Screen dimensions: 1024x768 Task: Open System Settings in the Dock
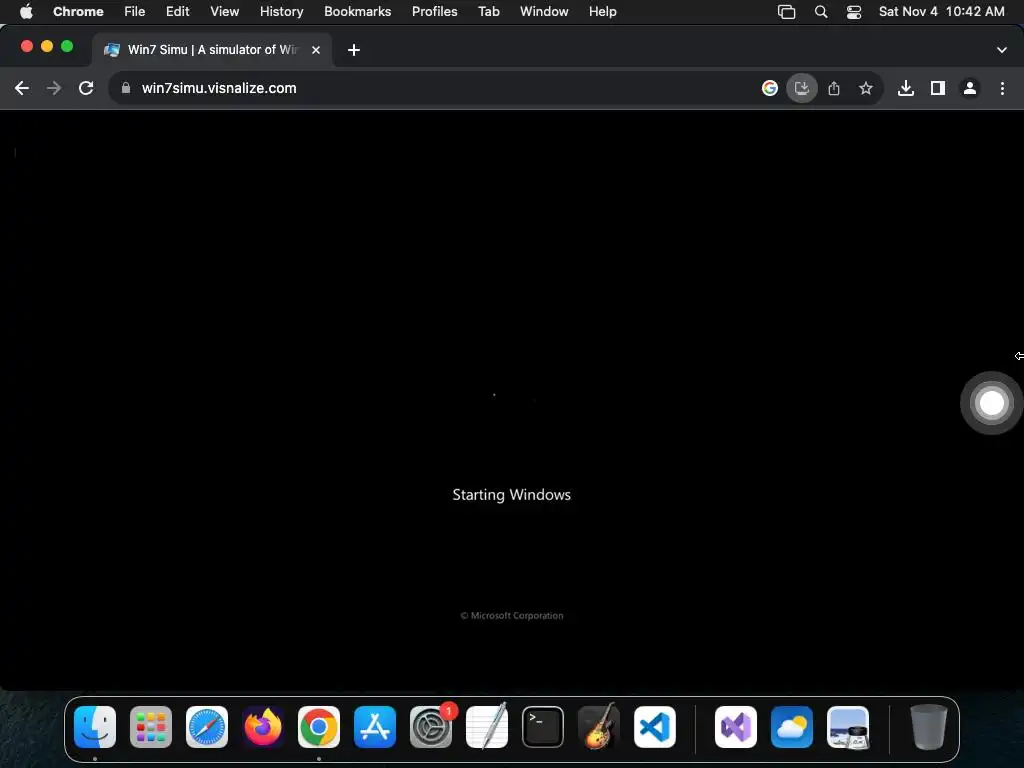click(x=431, y=727)
